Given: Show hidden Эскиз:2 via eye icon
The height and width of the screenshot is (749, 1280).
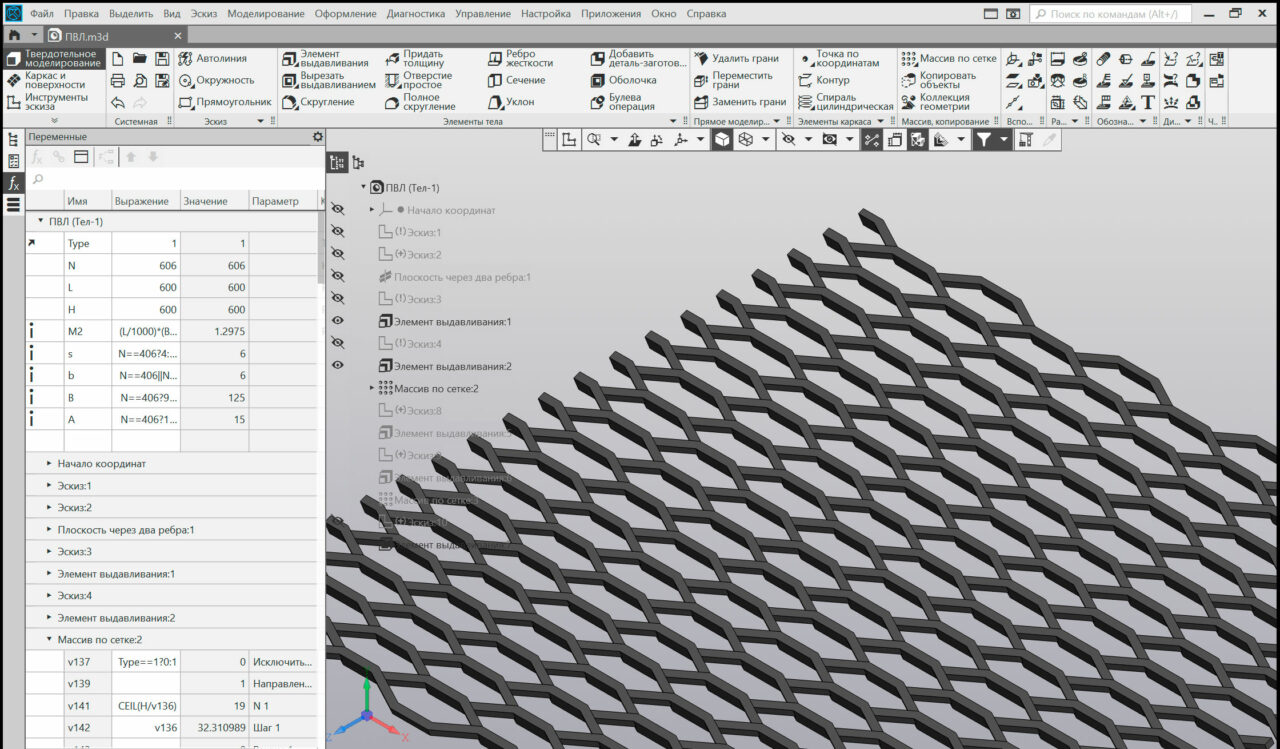Looking at the screenshot, I should click(338, 254).
